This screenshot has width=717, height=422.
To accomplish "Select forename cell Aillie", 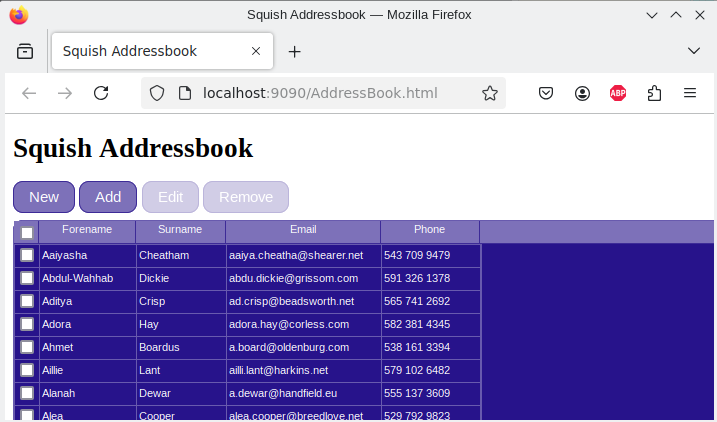I will pos(88,370).
